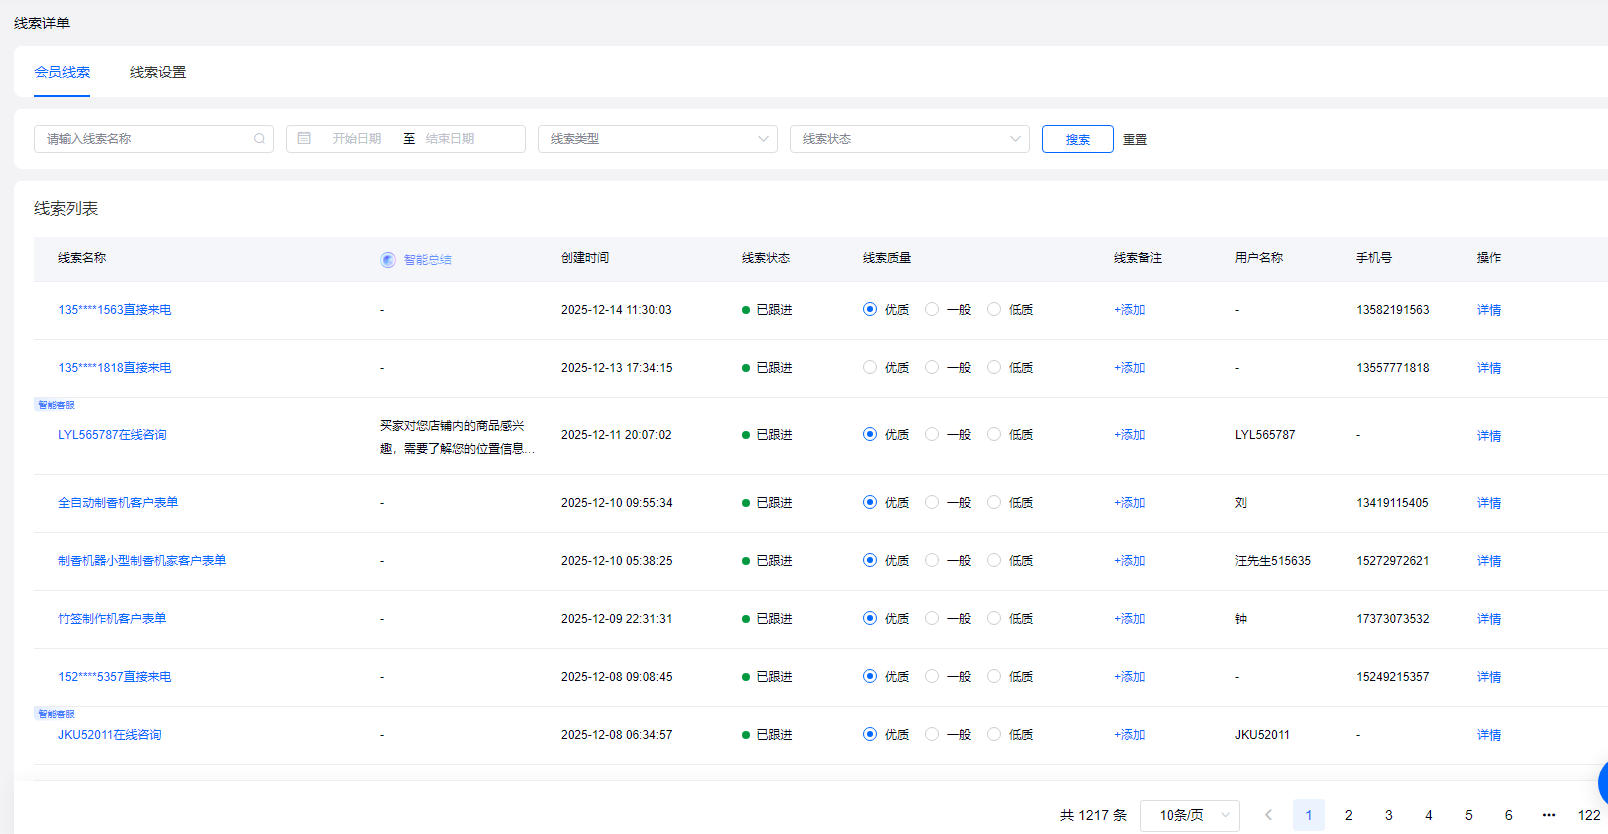The image size is (1608, 834).
Task: Go to page 3 in pagination
Action: [x=1388, y=815]
